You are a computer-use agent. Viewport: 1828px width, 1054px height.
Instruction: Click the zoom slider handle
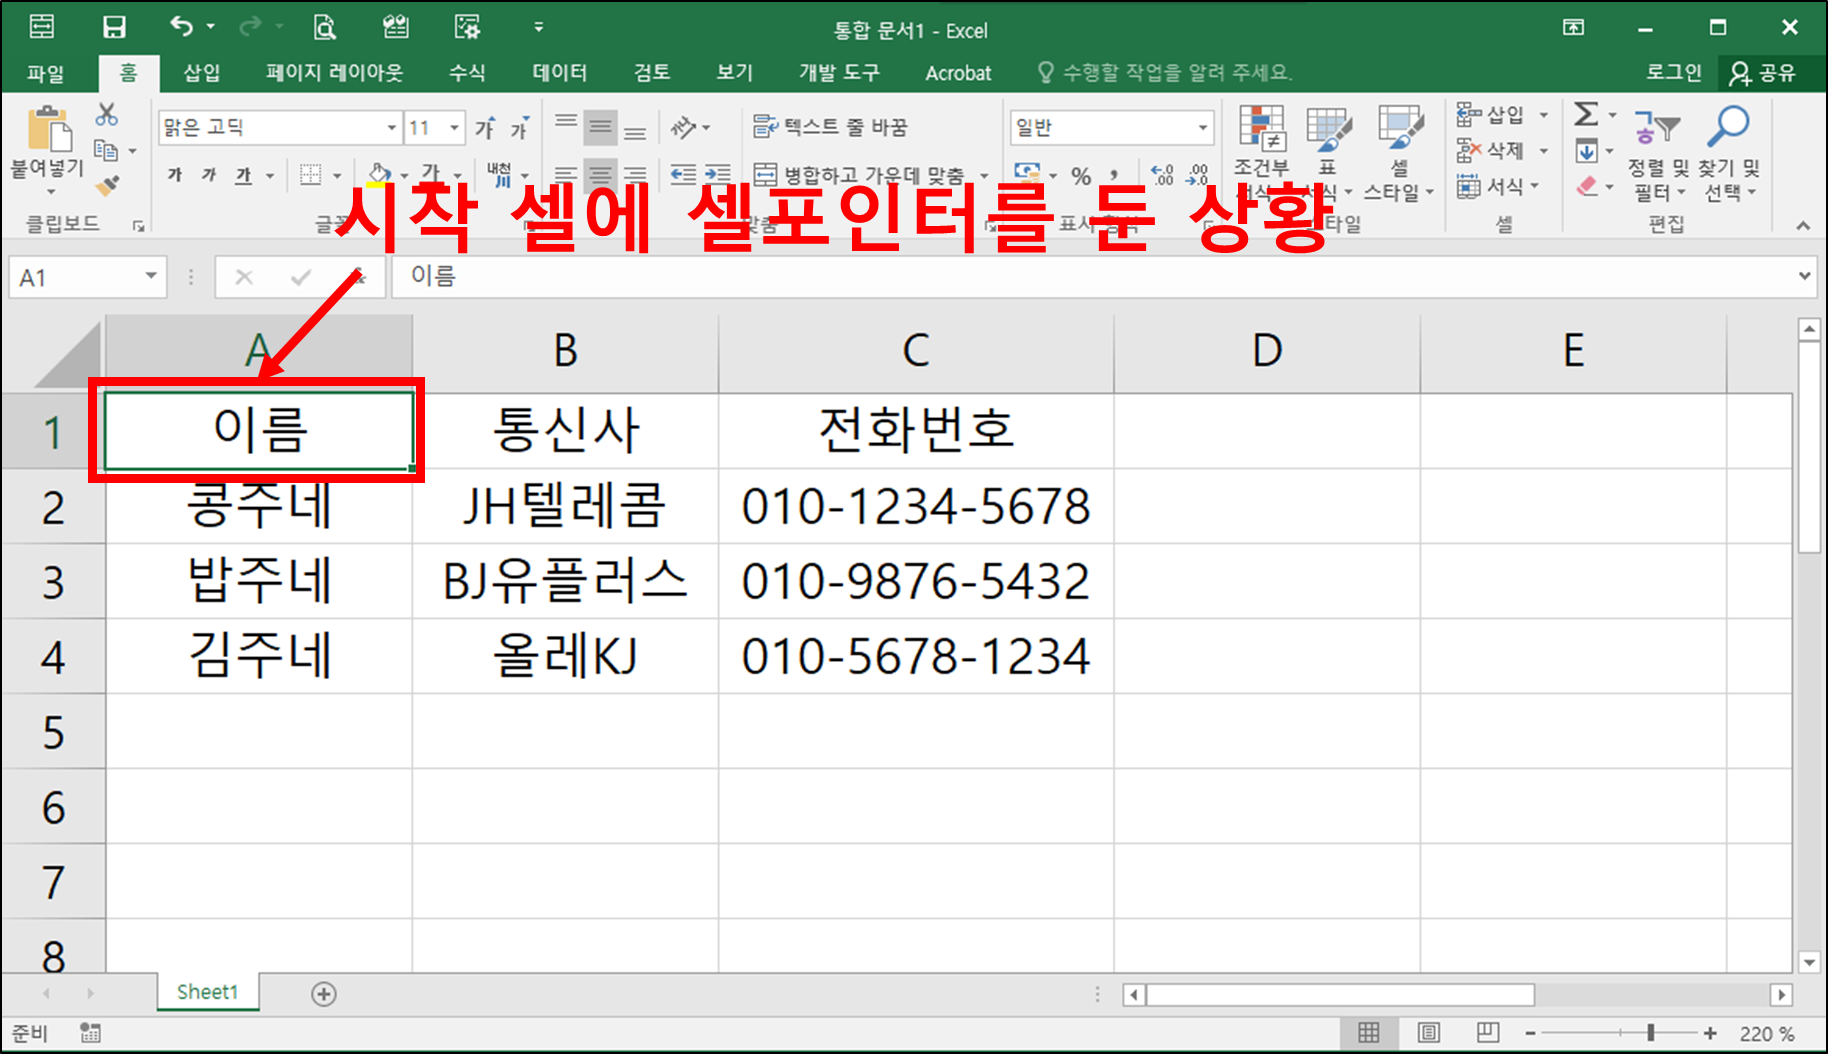pos(1651,1033)
